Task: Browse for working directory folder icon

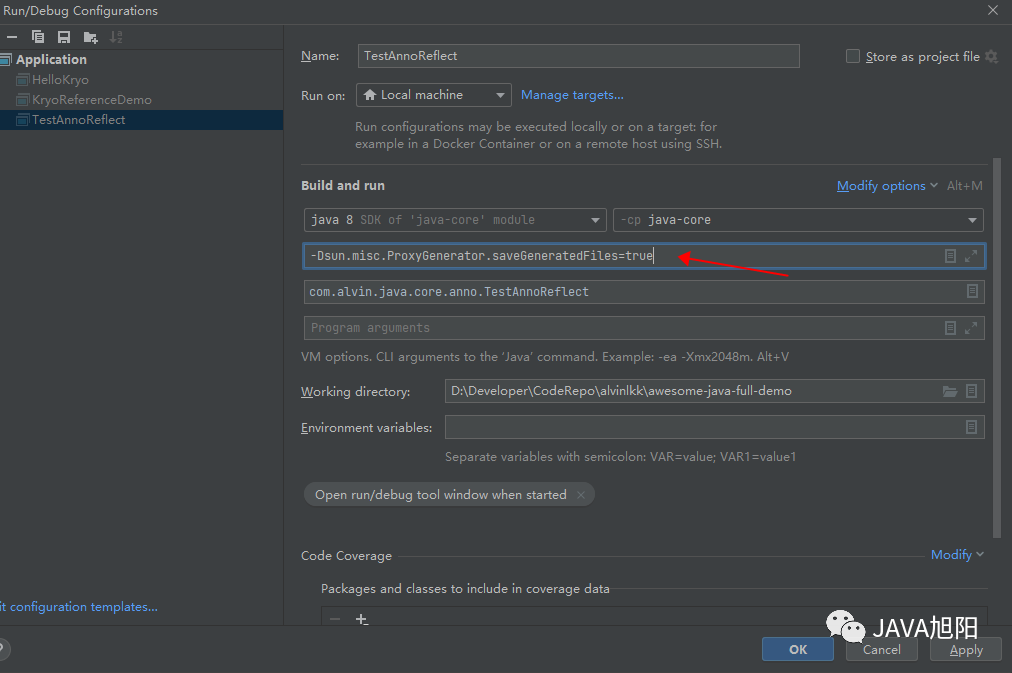Action: tap(950, 391)
